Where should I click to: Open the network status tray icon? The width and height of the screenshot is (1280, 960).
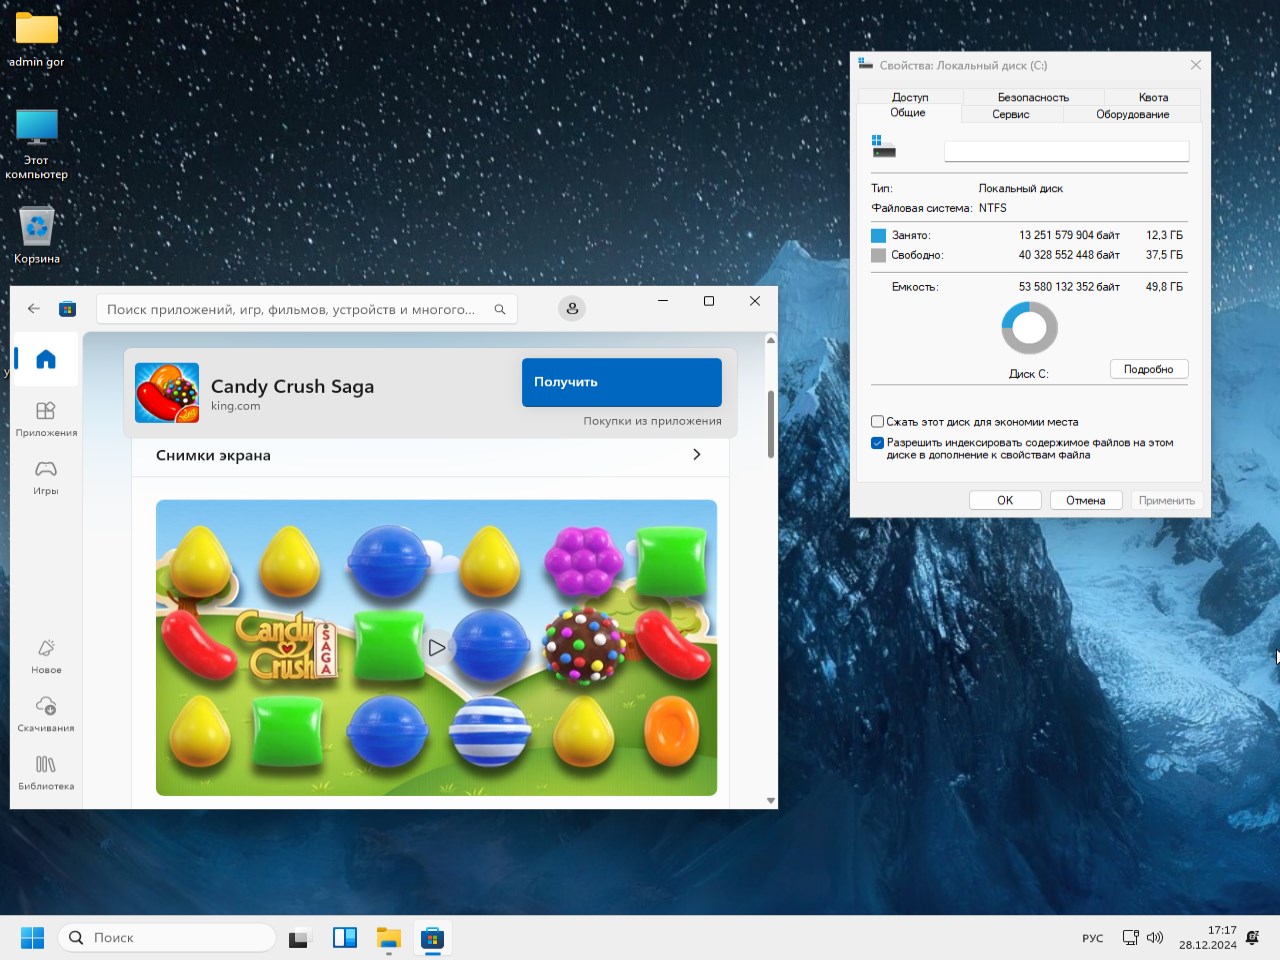tap(1130, 938)
